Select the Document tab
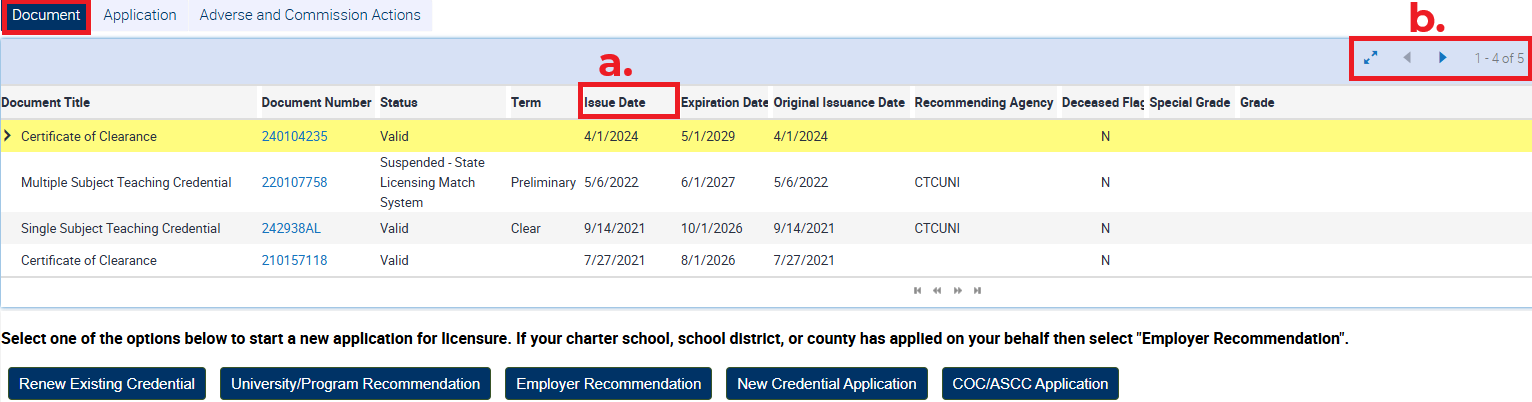This screenshot has width=1532, height=402. [x=46, y=15]
